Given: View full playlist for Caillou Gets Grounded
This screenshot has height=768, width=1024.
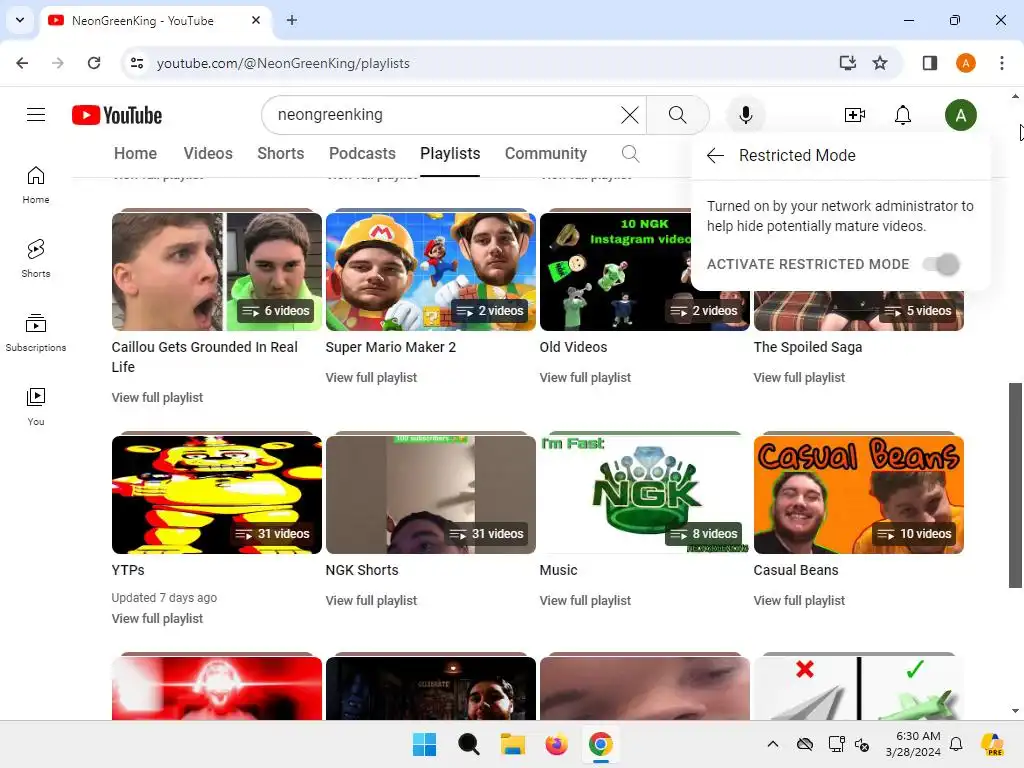Looking at the screenshot, I should pyautogui.click(x=157, y=398).
